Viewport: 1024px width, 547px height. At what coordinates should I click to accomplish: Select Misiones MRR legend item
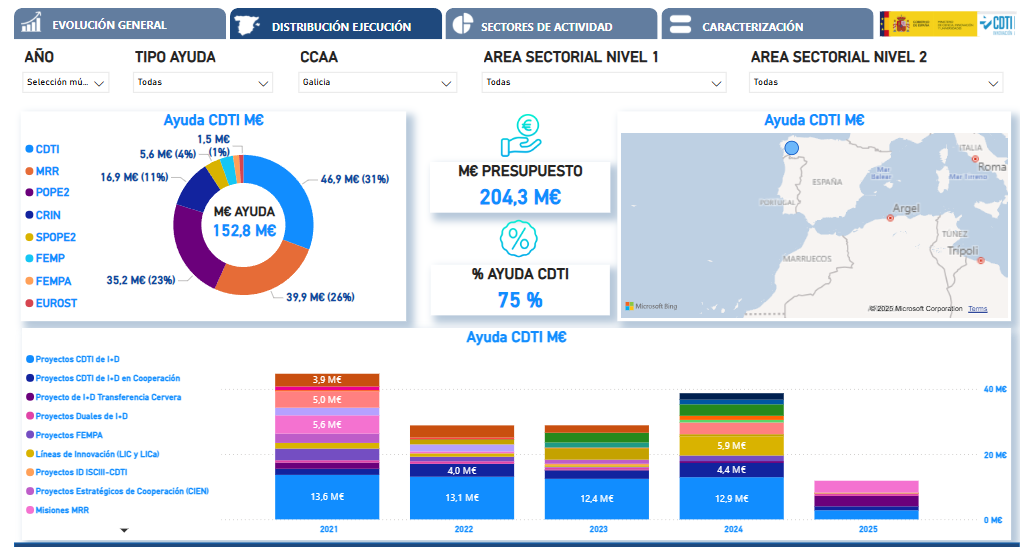tap(57, 510)
